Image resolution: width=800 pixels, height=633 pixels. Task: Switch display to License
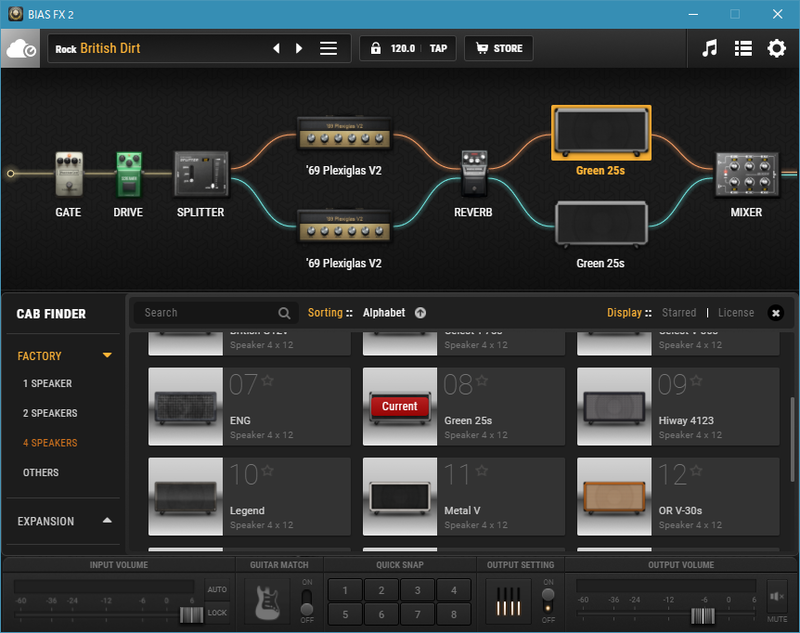click(x=736, y=313)
